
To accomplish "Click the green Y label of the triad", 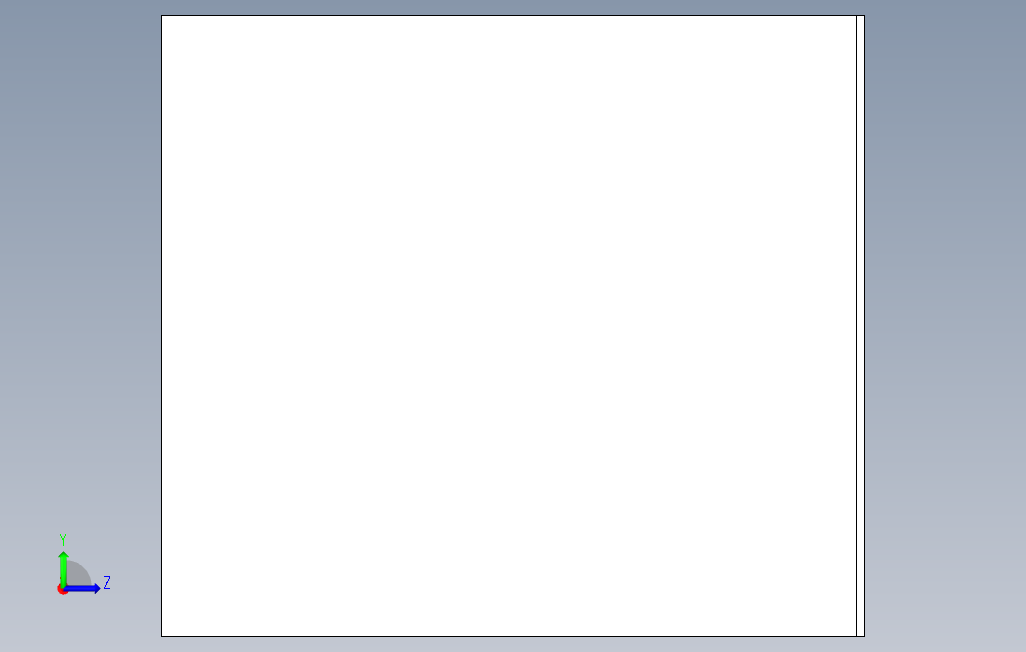I will tap(63, 540).
